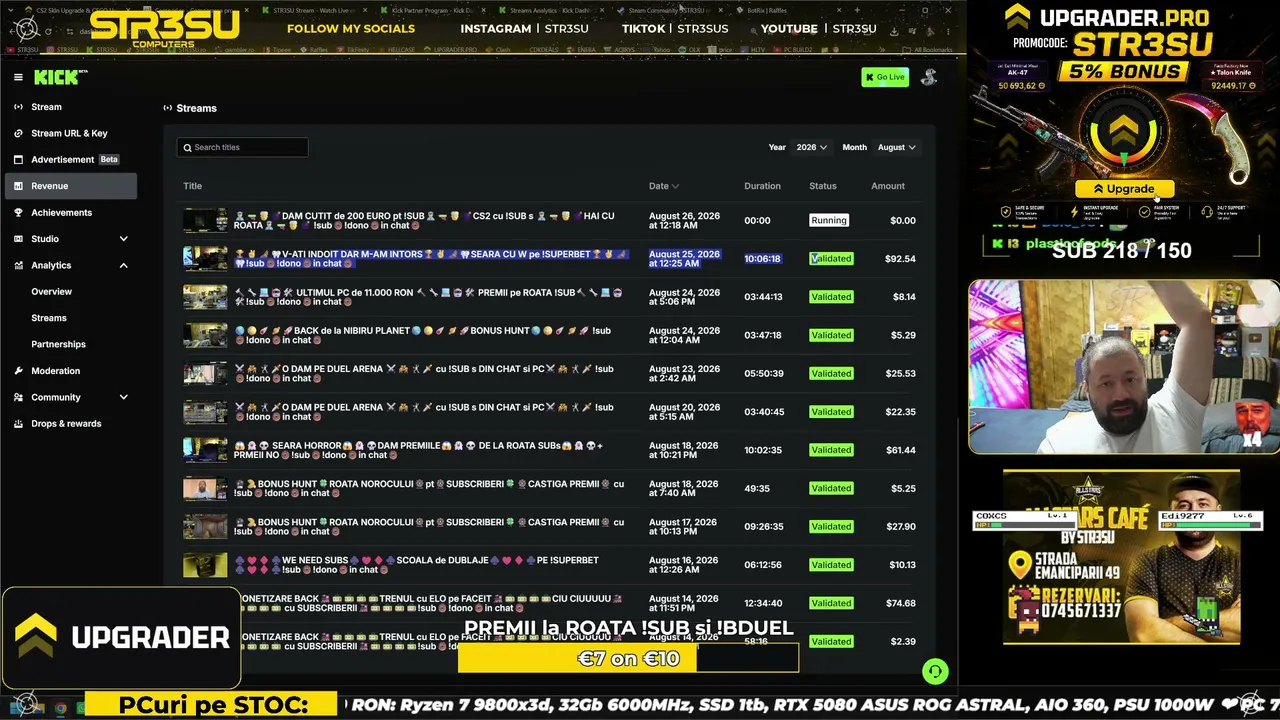
Task: Sort streams by Amount column header
Action: coord(887,186)
